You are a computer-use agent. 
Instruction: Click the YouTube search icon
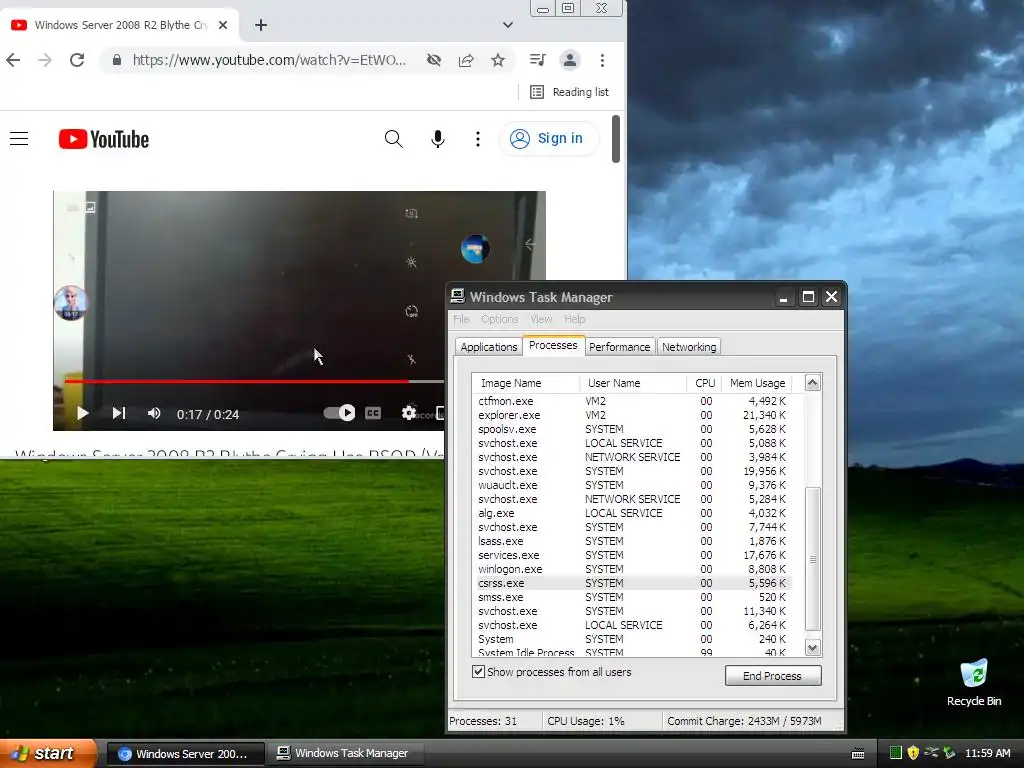[393, 138]
